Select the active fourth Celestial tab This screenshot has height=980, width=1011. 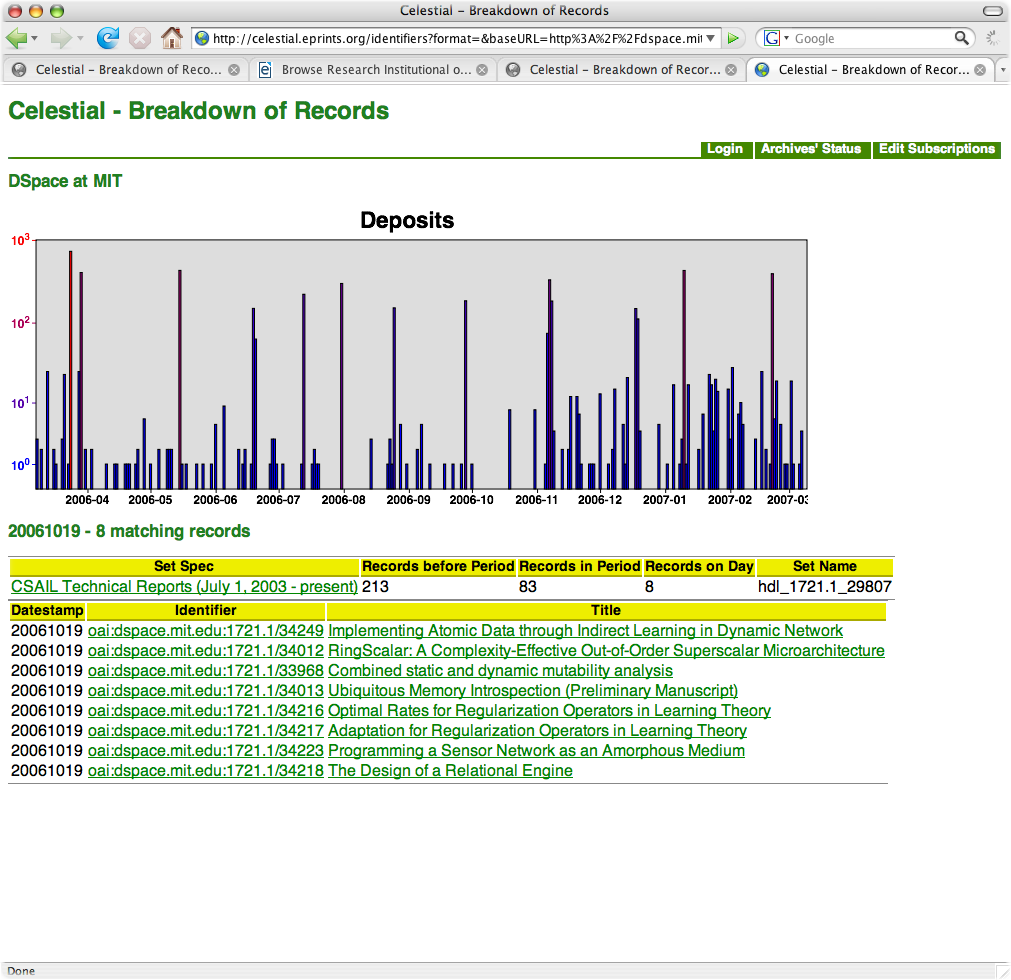pos(872,70)
